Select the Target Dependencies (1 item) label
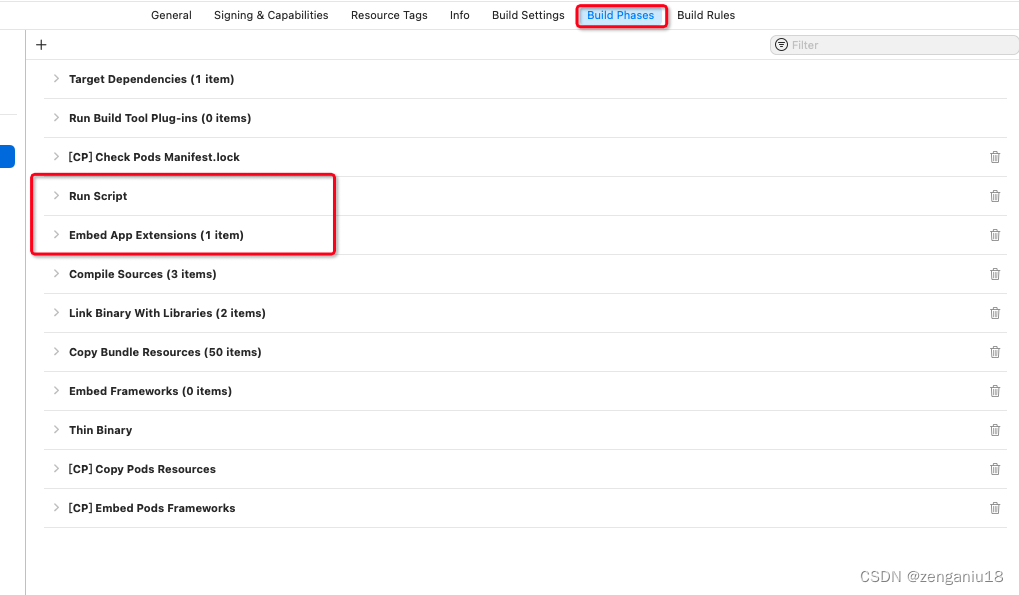The image size is (1019, 595). [151, 79]
